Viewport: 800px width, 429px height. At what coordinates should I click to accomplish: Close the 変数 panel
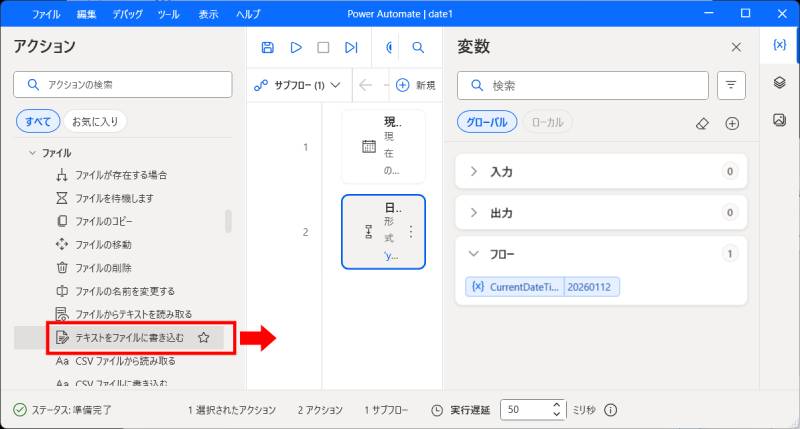coord(736,47)
